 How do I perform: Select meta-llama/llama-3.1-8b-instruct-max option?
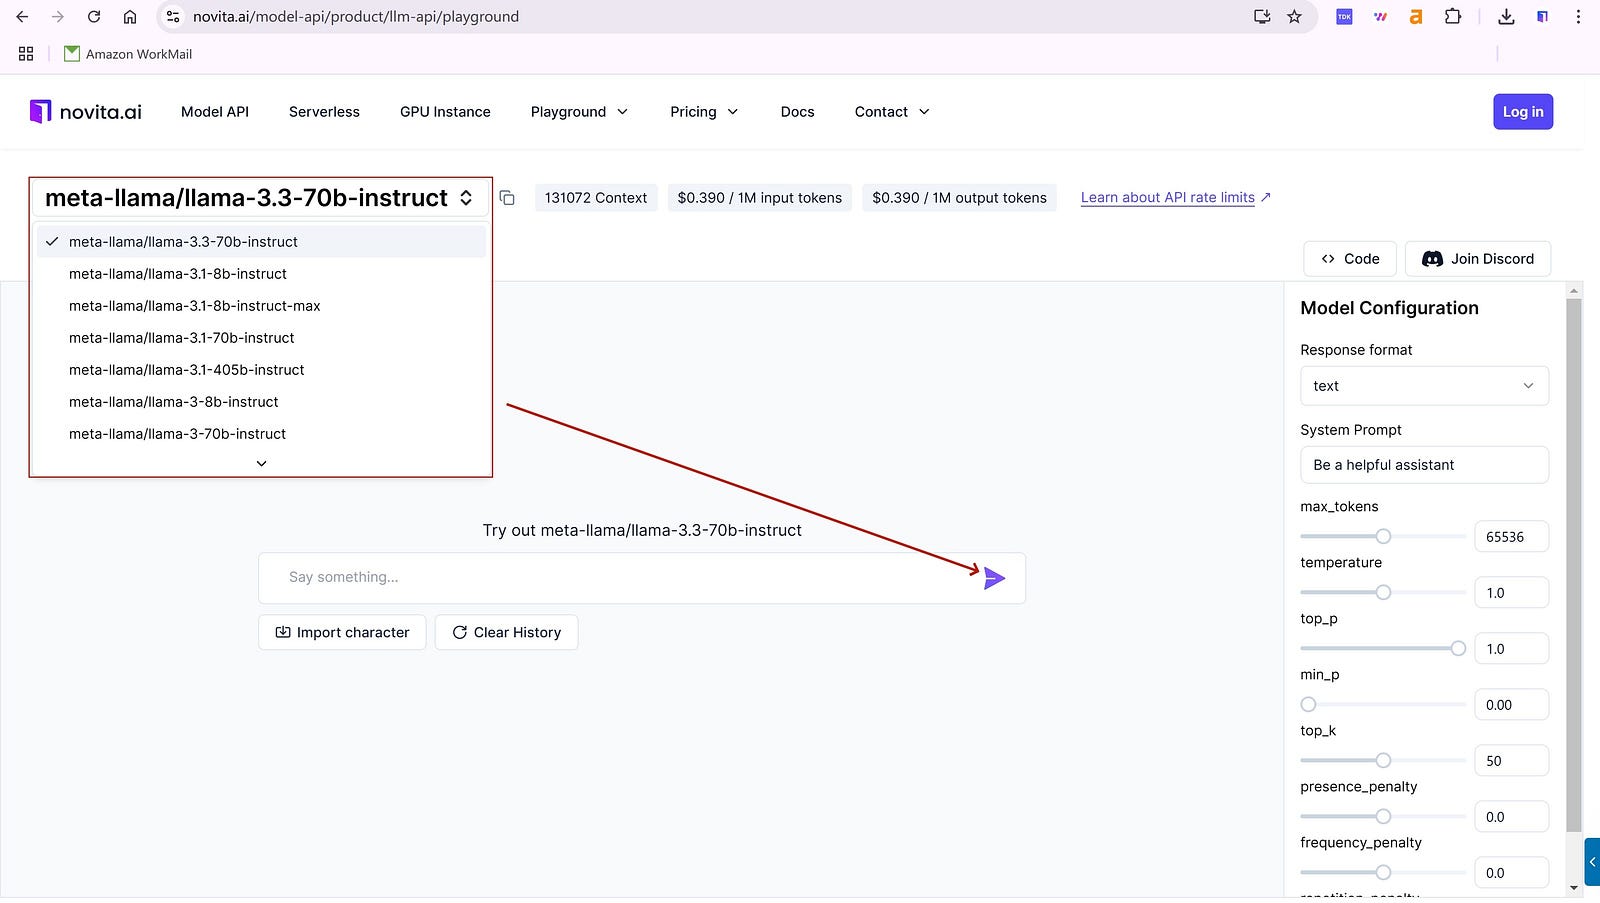click(261, 306)
